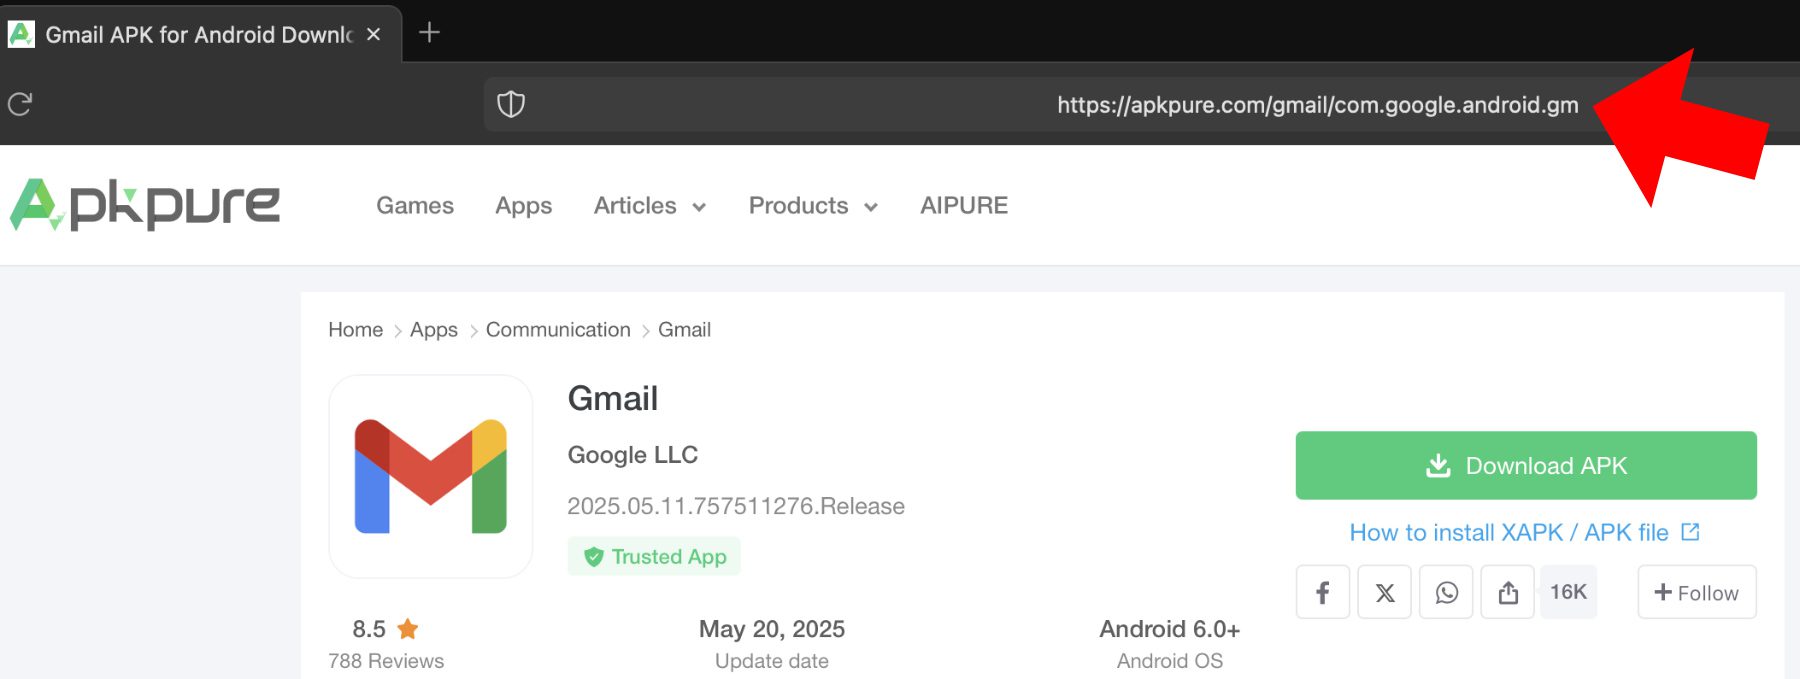1800x679 pixels.
Task: Share the app on X (Twitter)
Action: pos(1384,592)
